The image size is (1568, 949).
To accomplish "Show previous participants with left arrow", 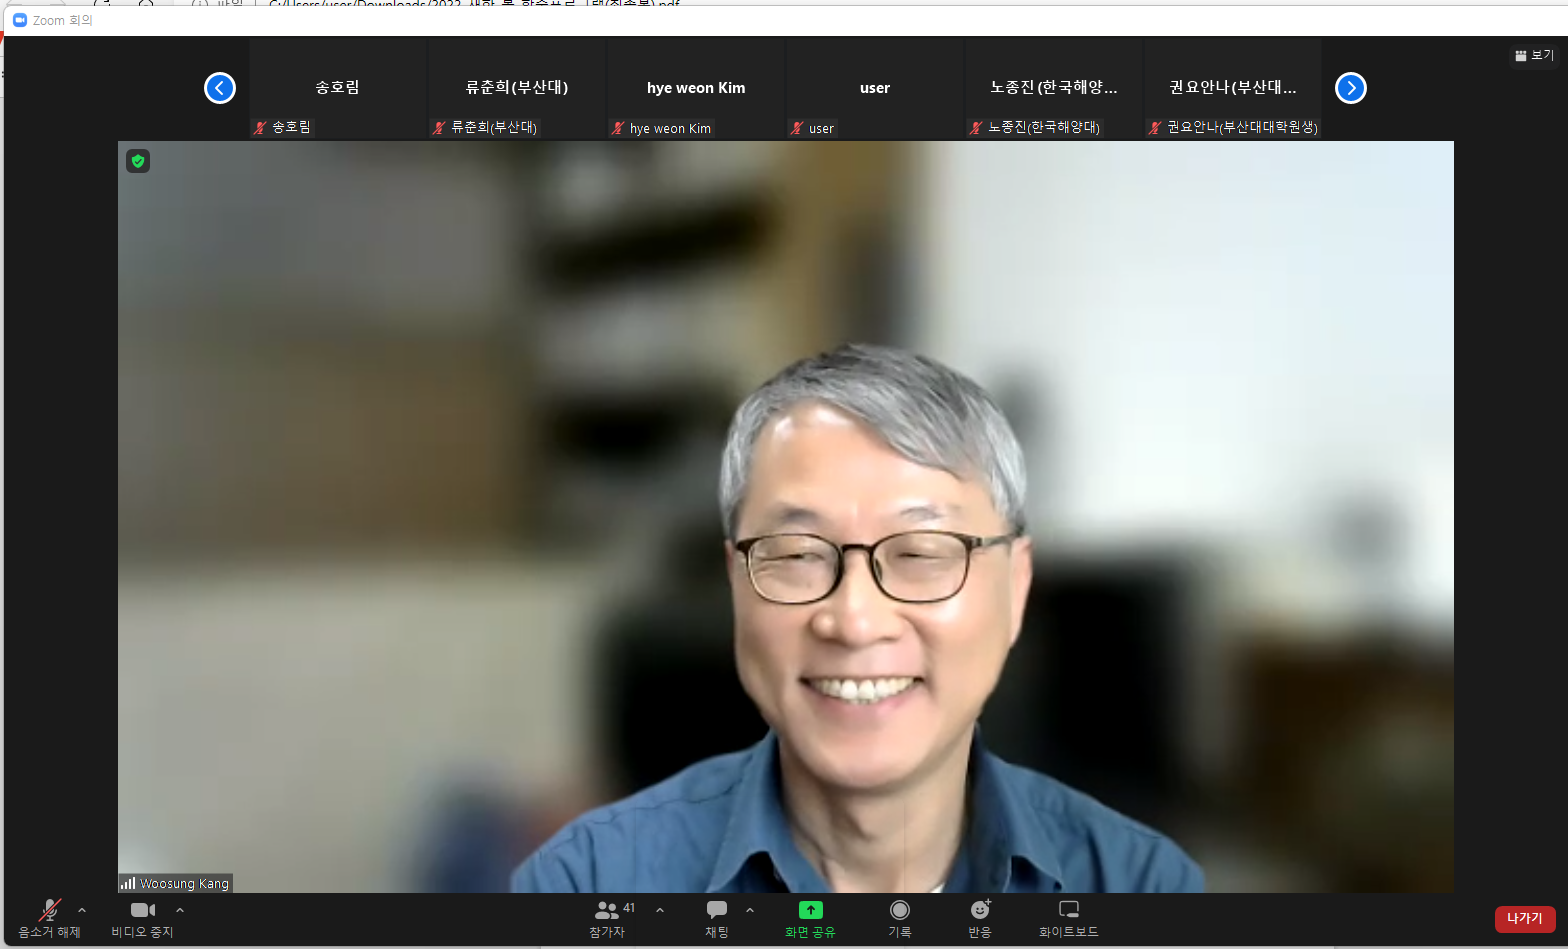I will click(x=220, y=88).
